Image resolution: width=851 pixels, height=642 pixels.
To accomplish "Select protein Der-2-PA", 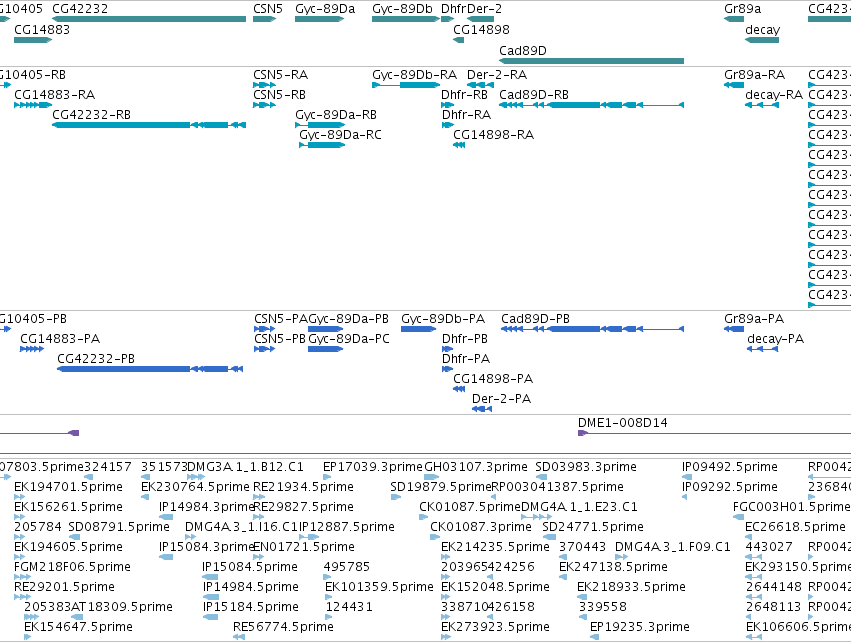I will coord(482,409).
